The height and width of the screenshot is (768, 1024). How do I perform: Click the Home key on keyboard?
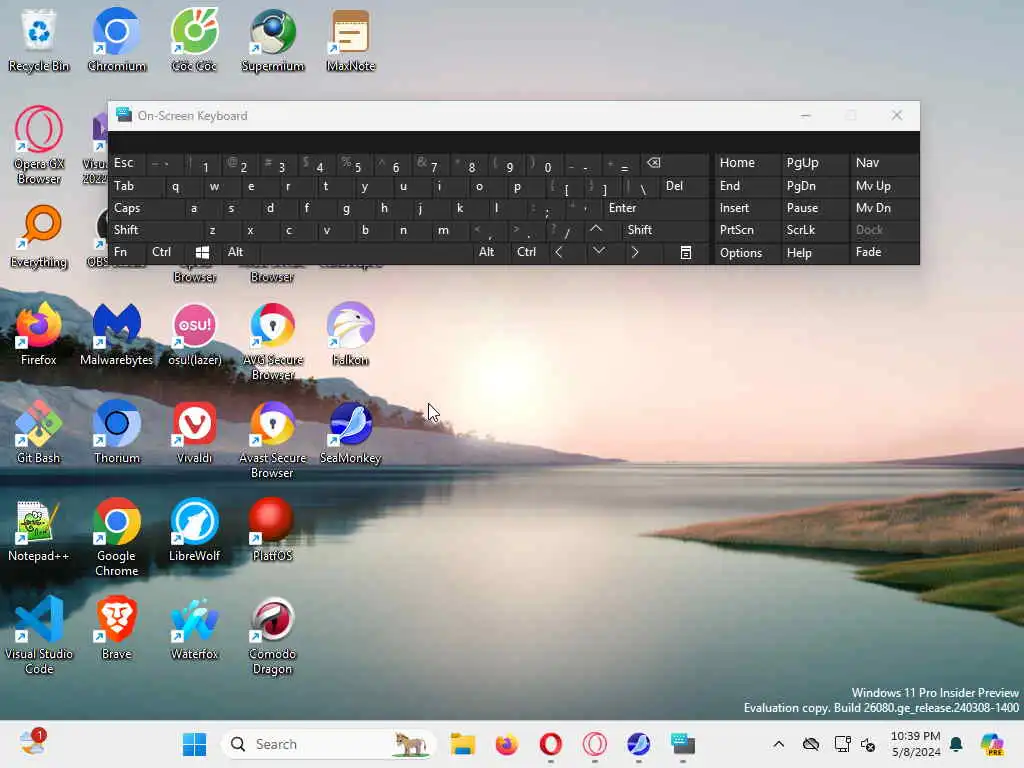click(x=747, y=163)
